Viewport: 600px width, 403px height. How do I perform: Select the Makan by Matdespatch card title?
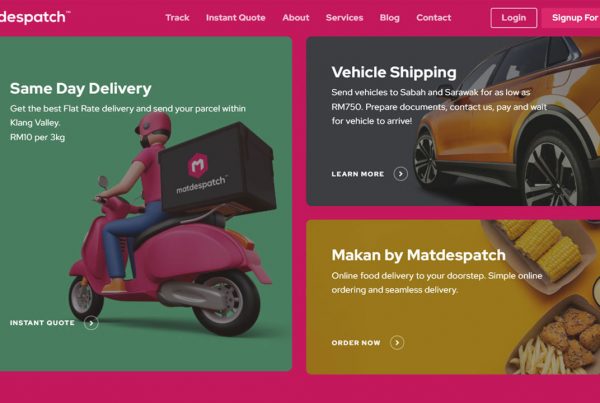(419, 255)
